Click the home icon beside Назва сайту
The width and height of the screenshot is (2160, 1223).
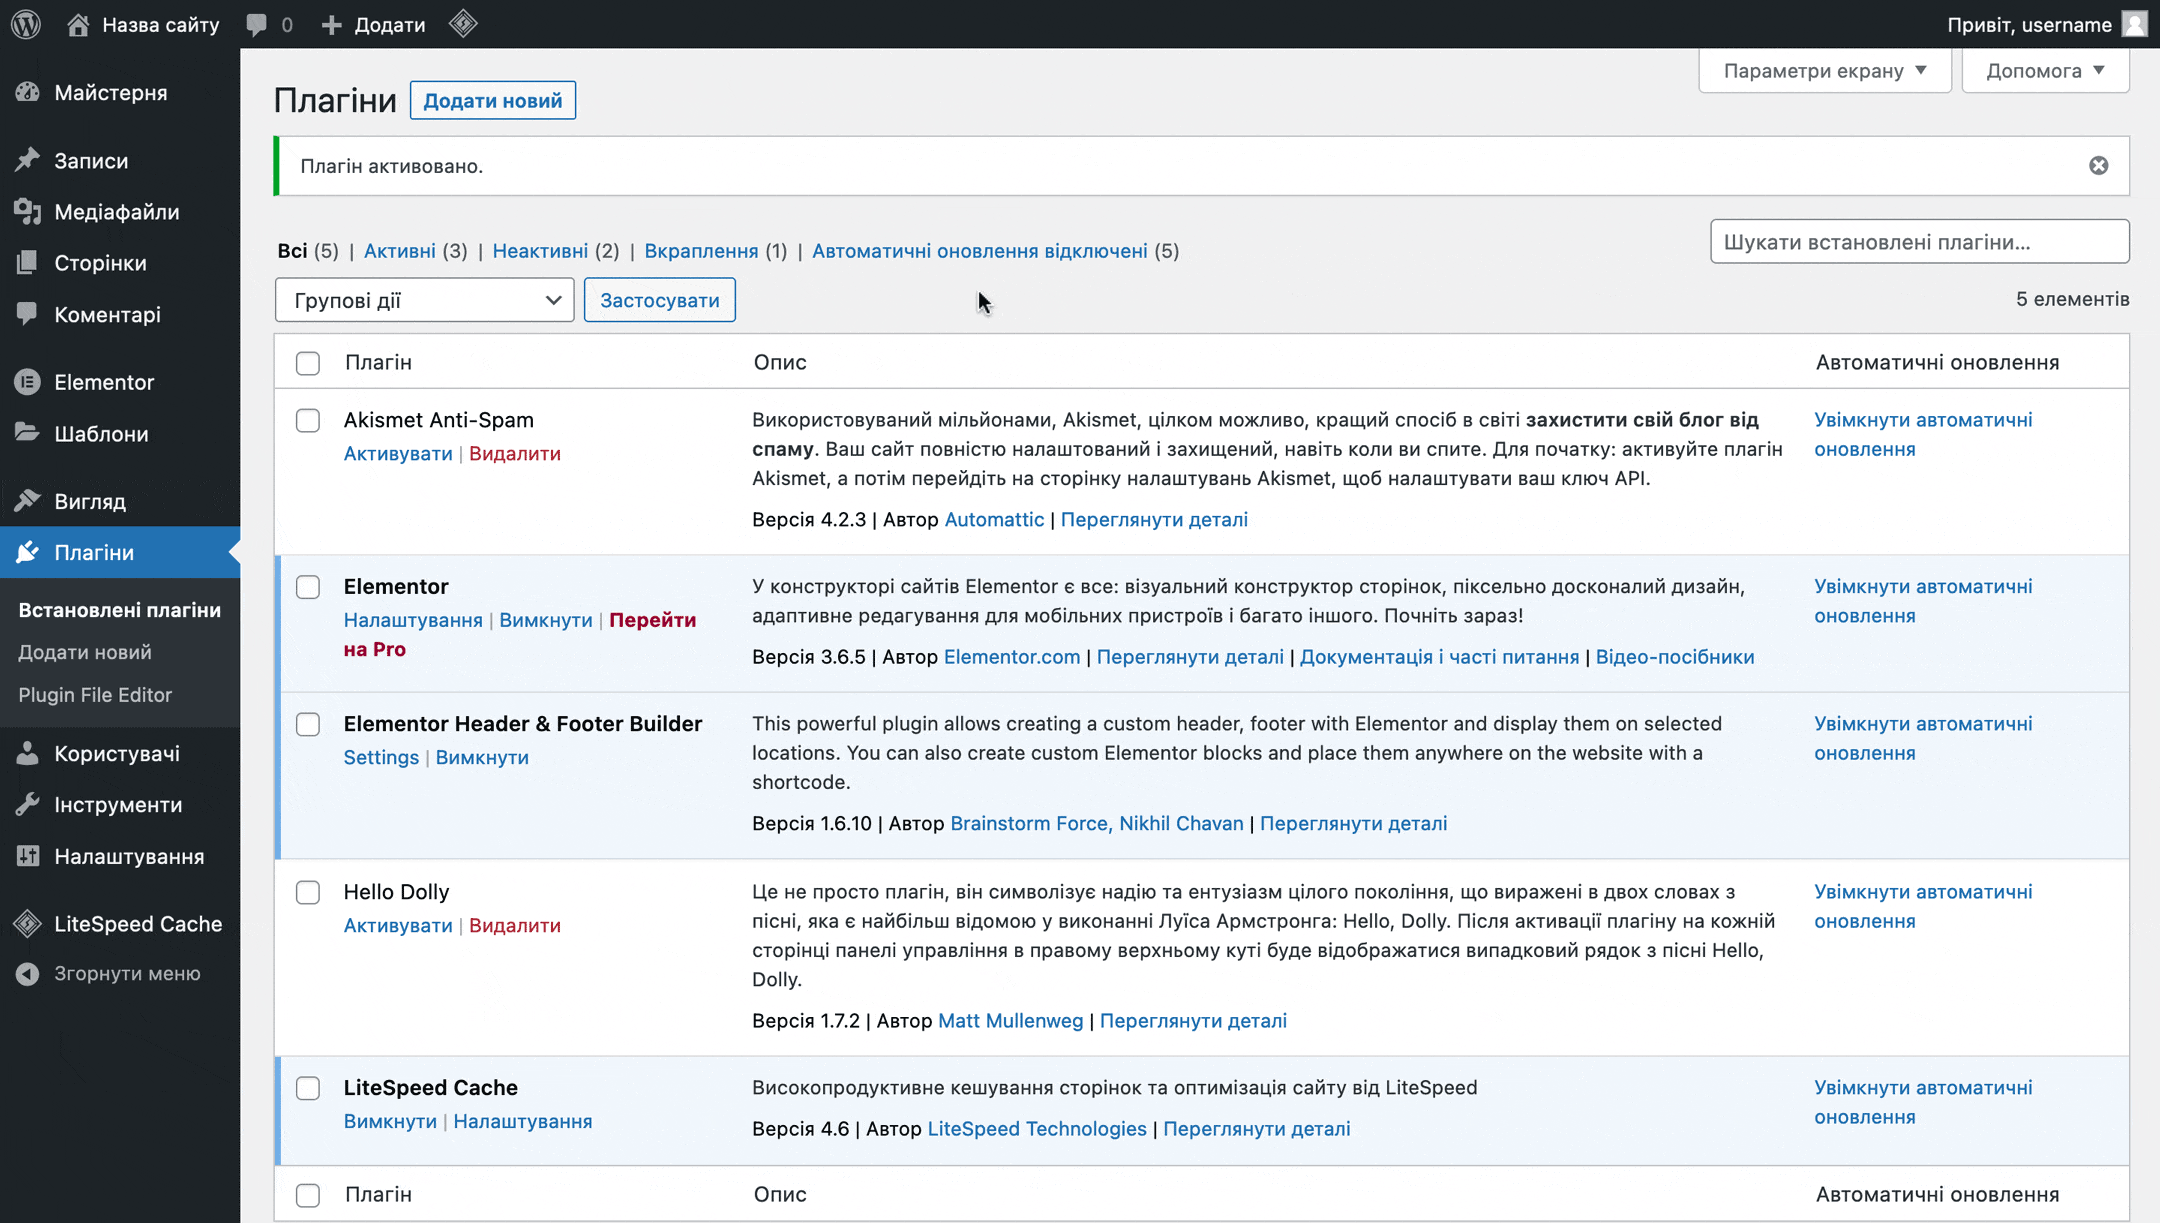(x=77, y=24)
